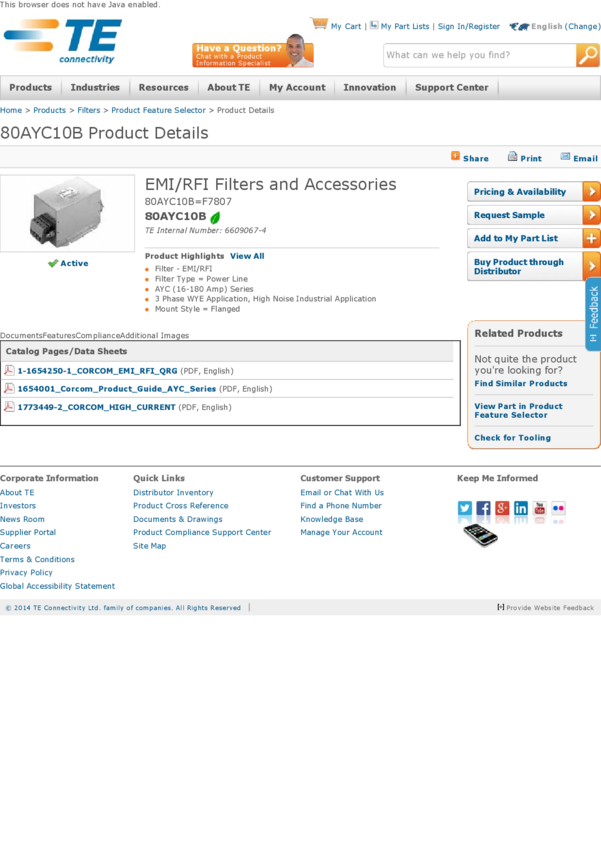Click the mobile phone icon
The width and height of the screenshot is (601, 850).
481,535
